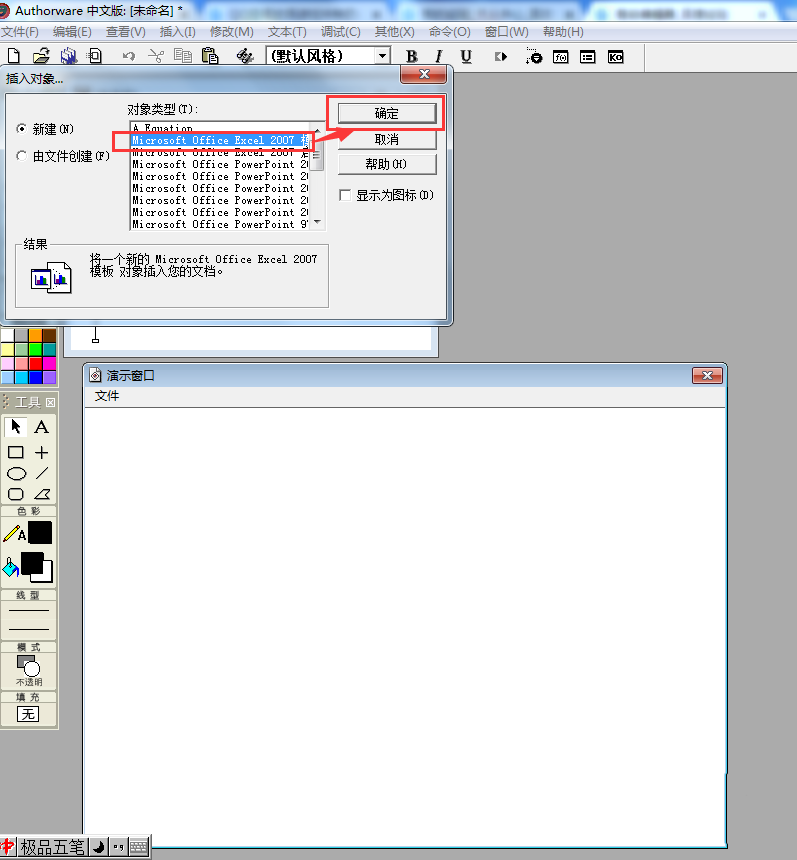Screen dimensions: 797x860
Task: Select the last PowerPoint 9 list entry
Action: point(221,224)
